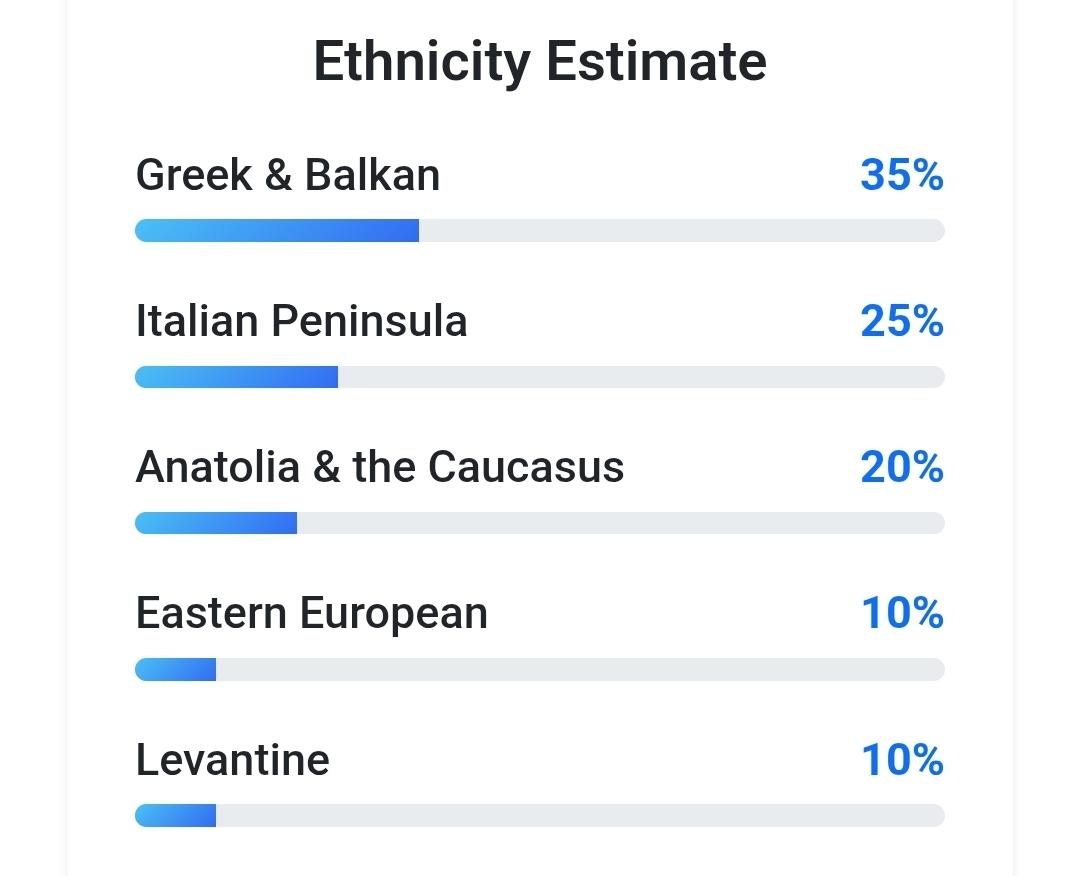Image resolution: width=1080 pixels, height=876 pixels.
Task: Click gray unfilled part of Greek & Balkan bar
Action: pos(680,231)
